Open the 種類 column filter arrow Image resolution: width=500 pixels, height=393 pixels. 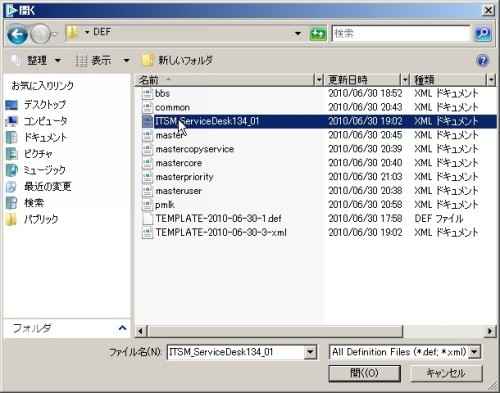(491, 80)
